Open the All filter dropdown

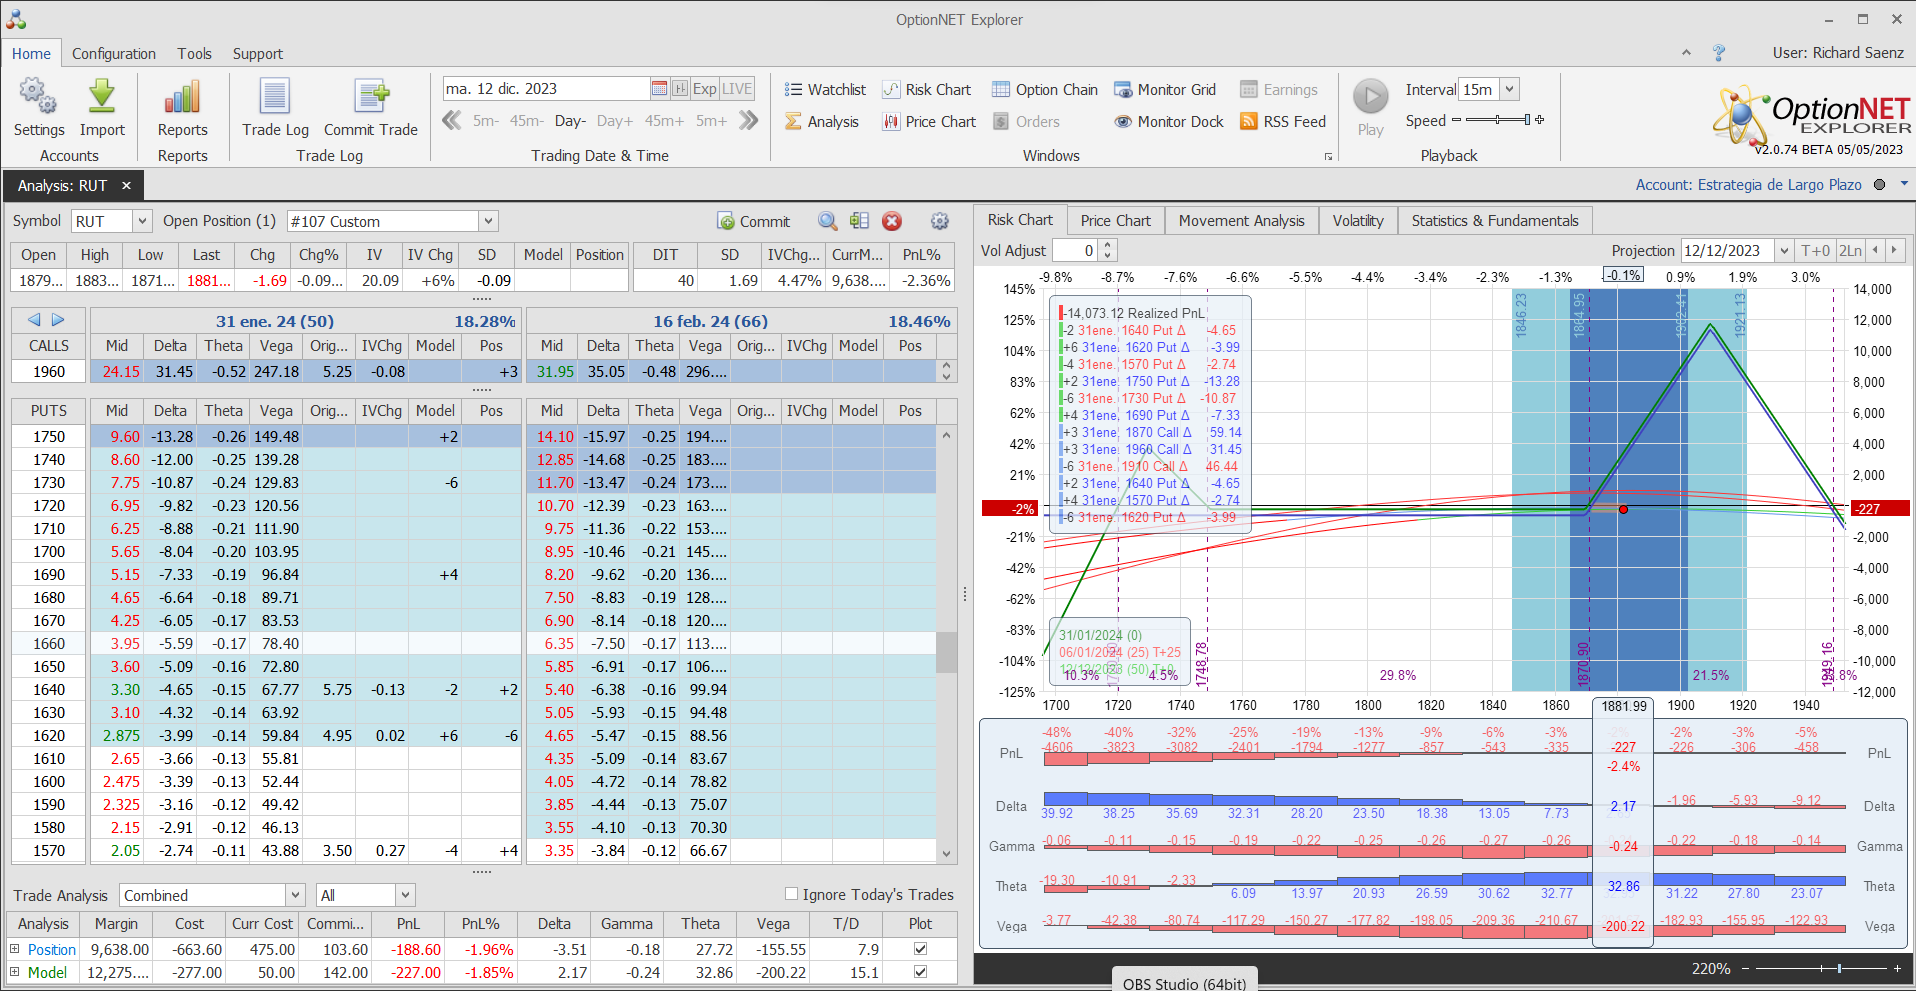(405, 895)
